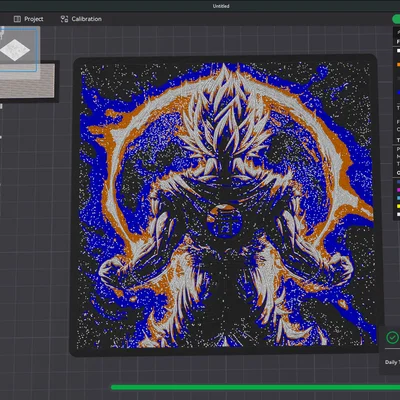Screen dimensions: 400x400
Task: Pick the magenta color swatch
Action: pyautogui.click(x=398, y=190)
